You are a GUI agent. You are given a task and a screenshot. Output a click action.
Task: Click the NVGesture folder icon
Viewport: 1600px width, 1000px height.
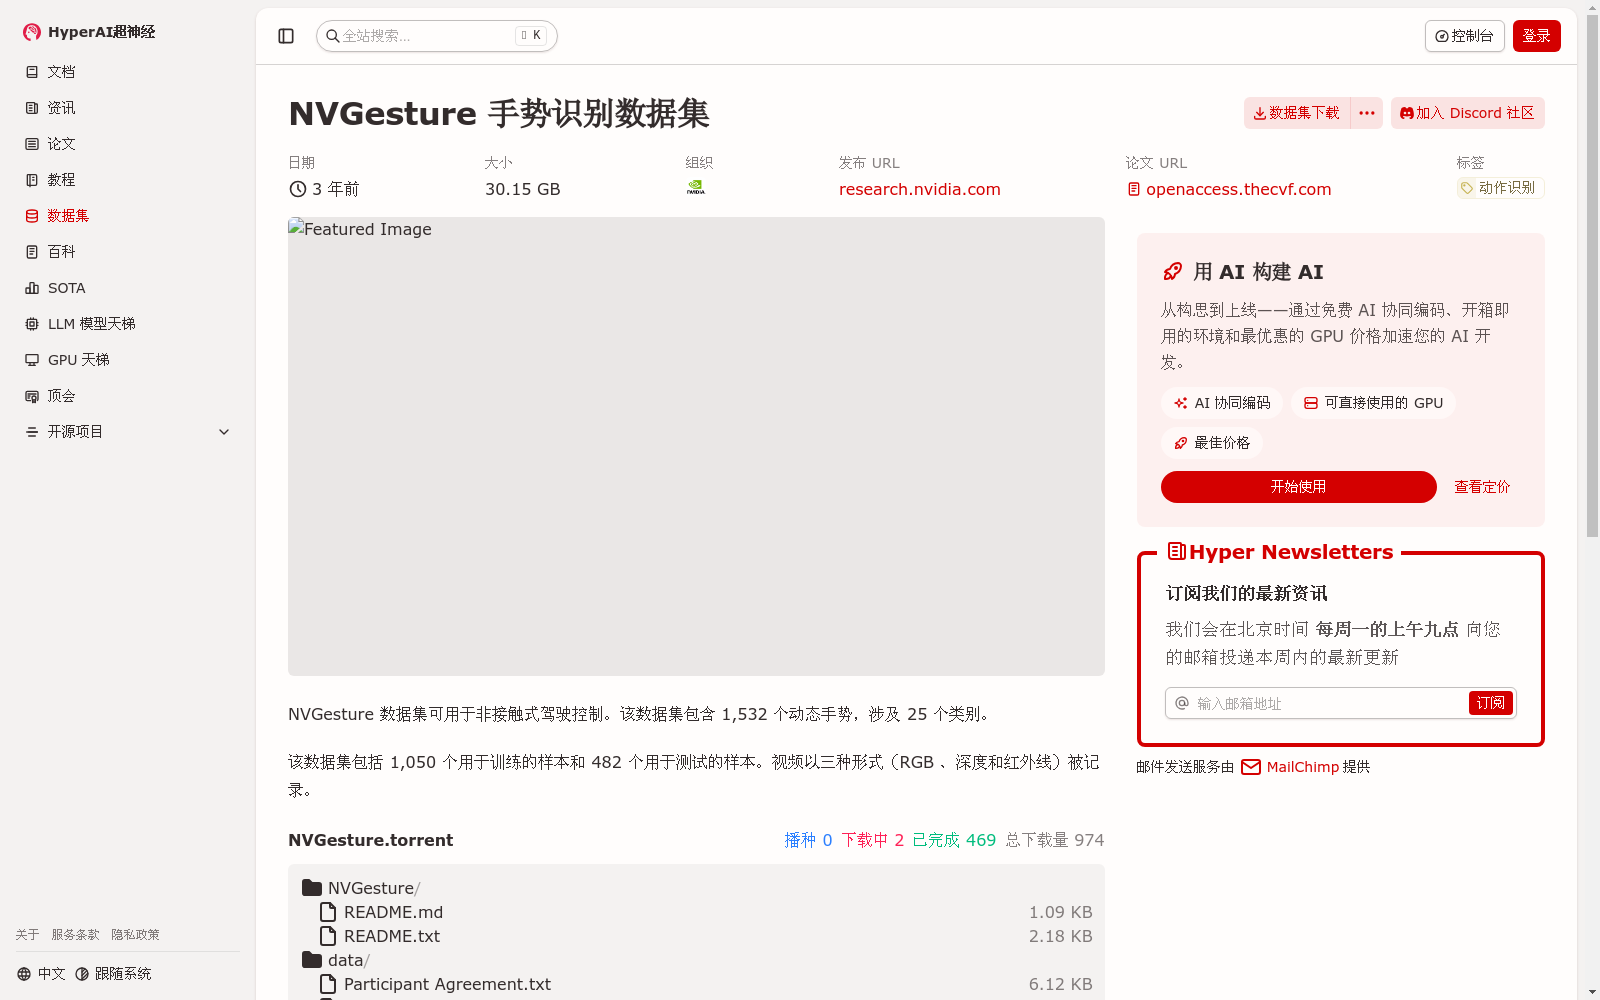(x=312, y=888)
